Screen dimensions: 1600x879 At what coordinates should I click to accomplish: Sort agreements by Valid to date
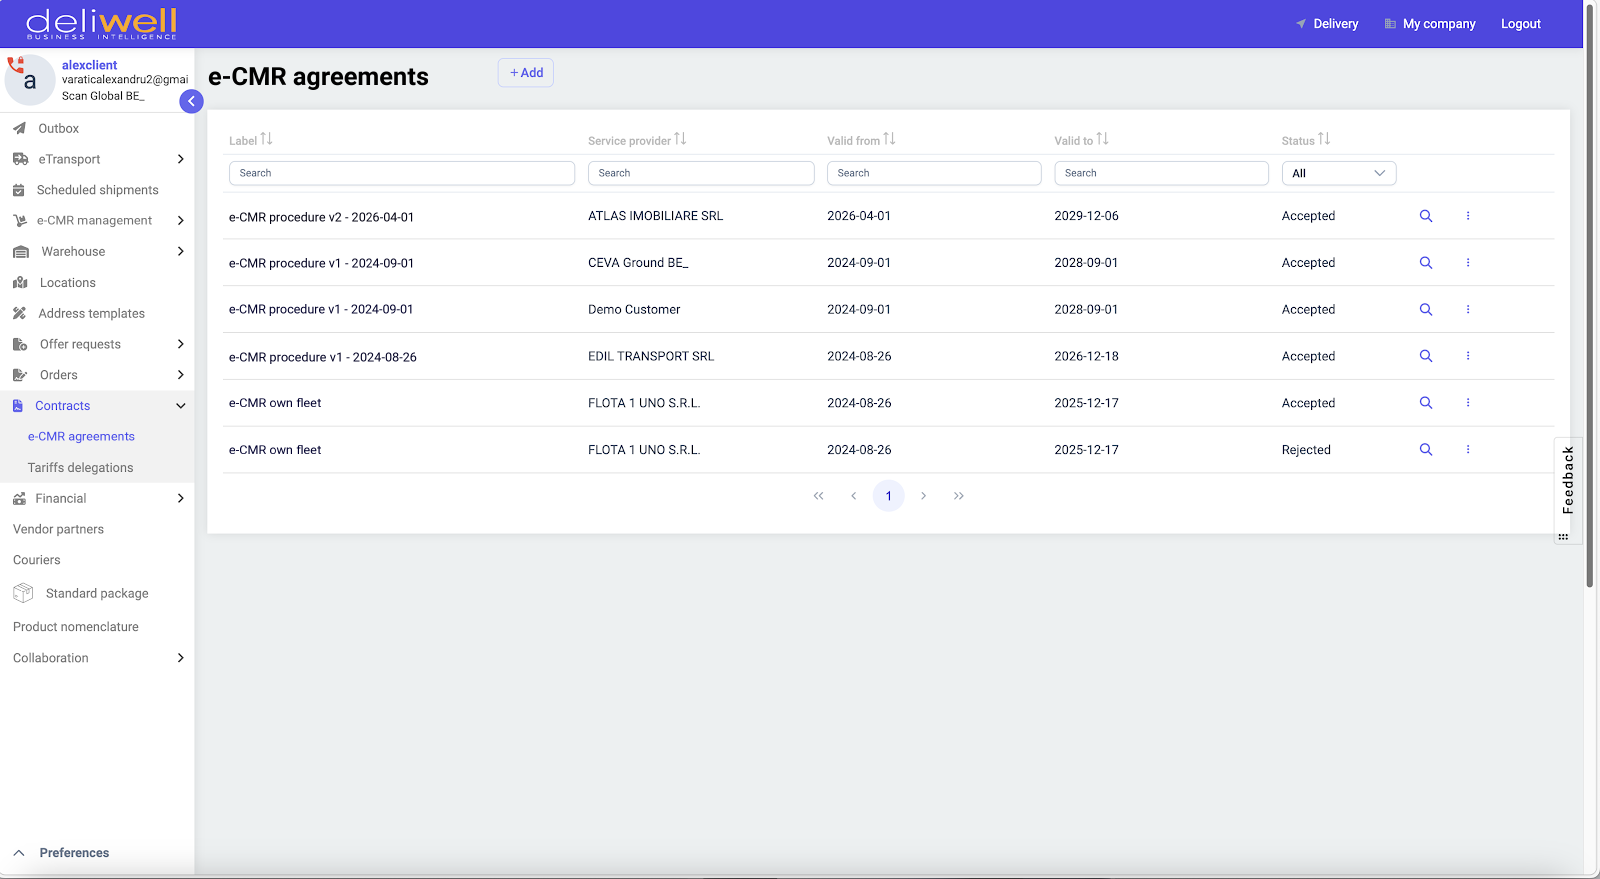(x=1102, y=139)
